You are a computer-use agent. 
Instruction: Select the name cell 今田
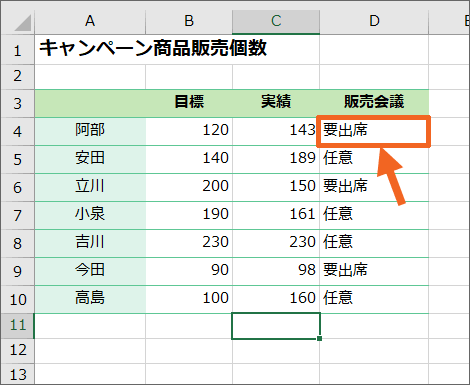click(x=90, y=271)
